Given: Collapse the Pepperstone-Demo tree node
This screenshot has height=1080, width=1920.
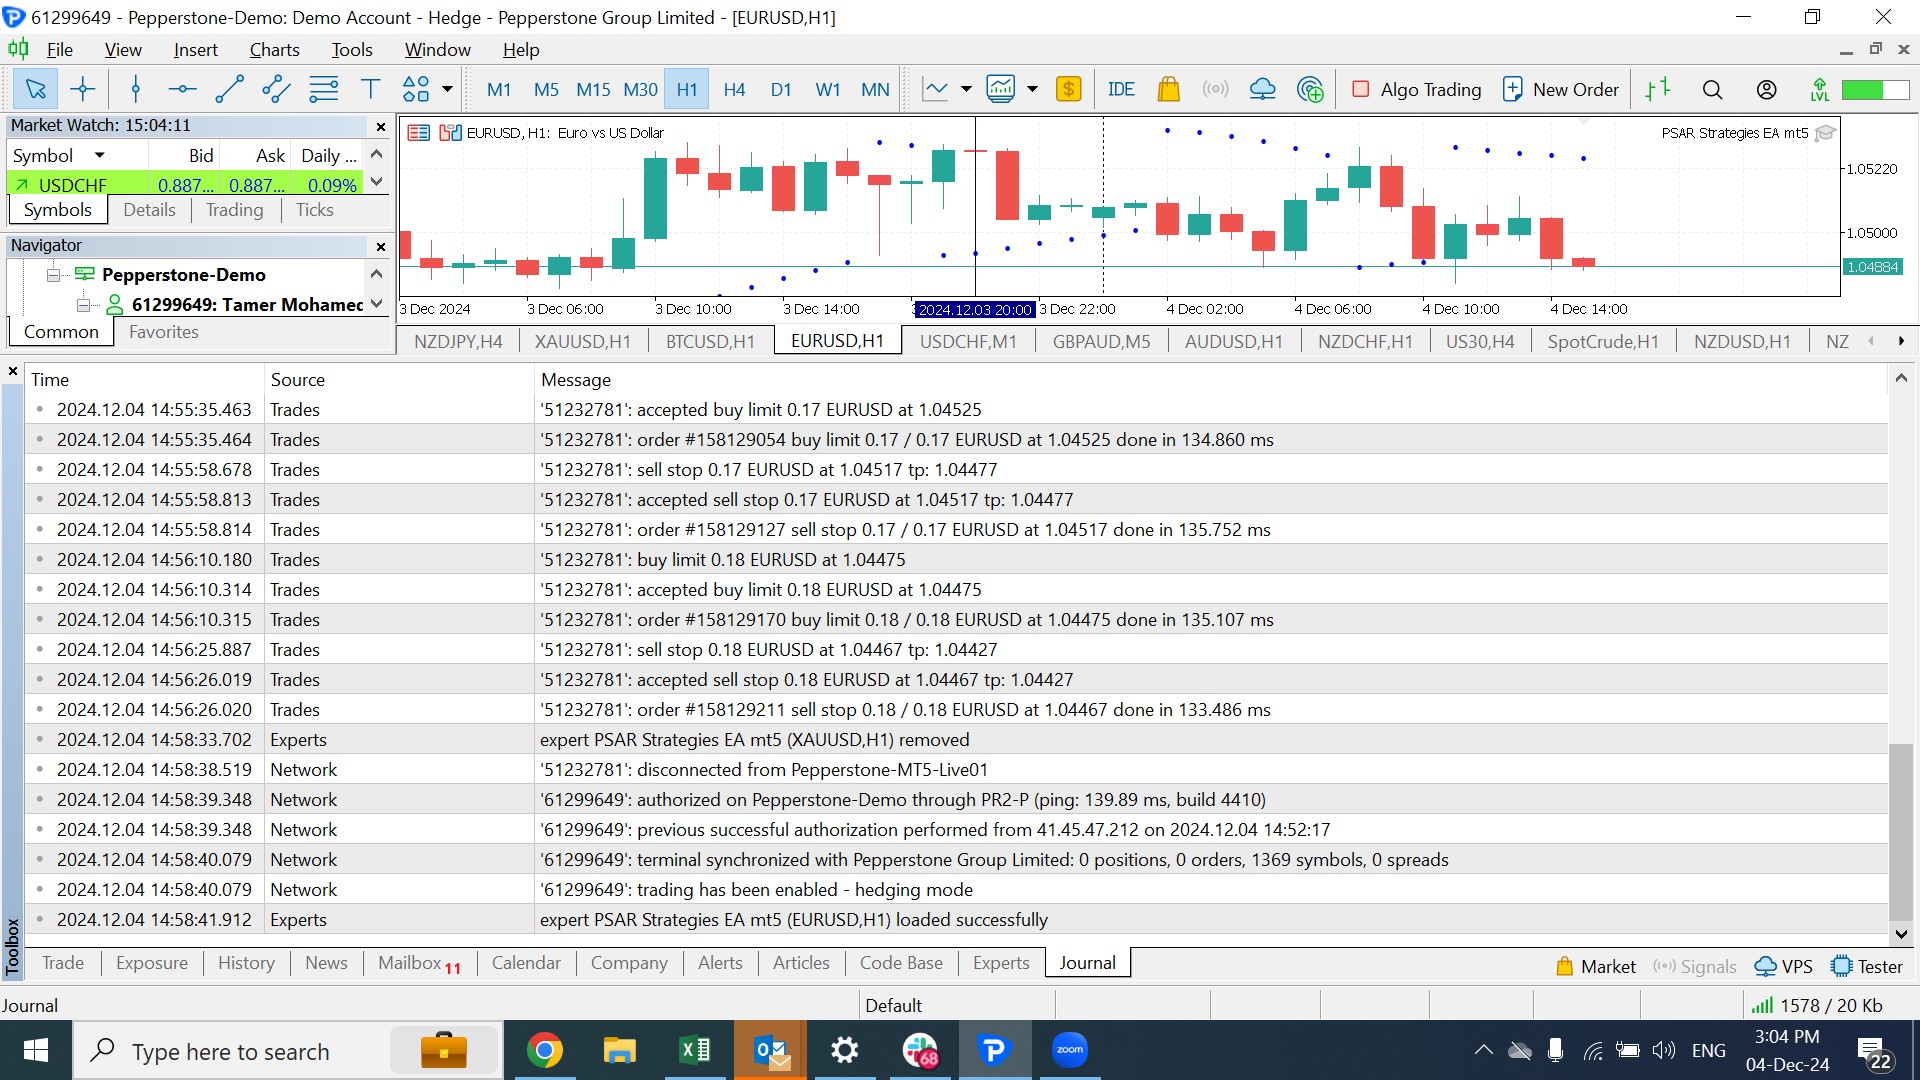Looking at the screenshot, I should (54, 275).
